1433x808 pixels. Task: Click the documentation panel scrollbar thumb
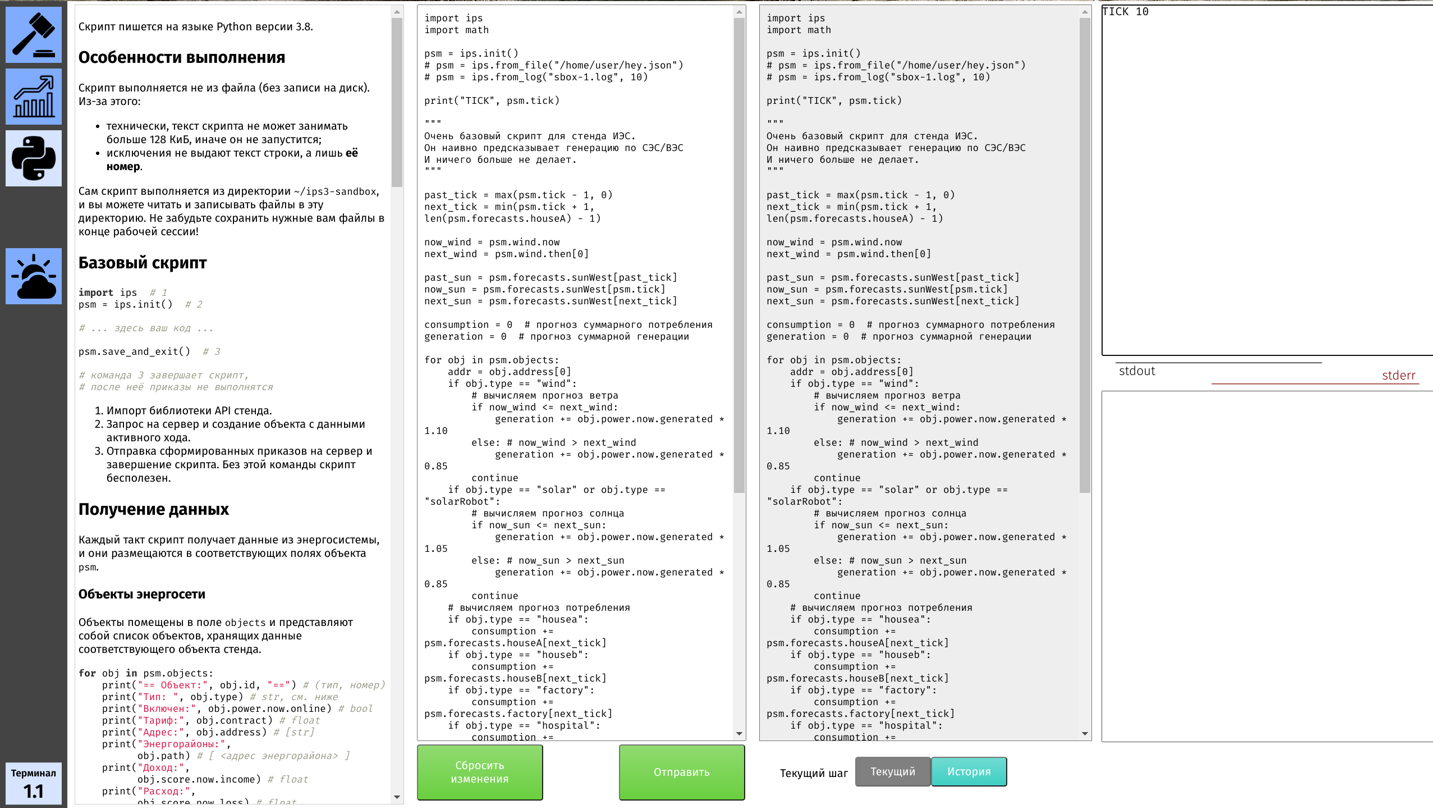(397, 100)
